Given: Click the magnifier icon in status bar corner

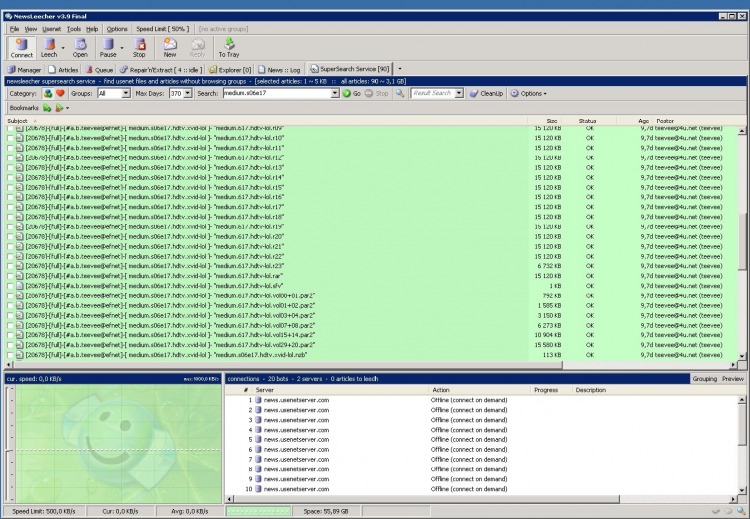Looking at the screenshot, I should [x=741, y=511].
